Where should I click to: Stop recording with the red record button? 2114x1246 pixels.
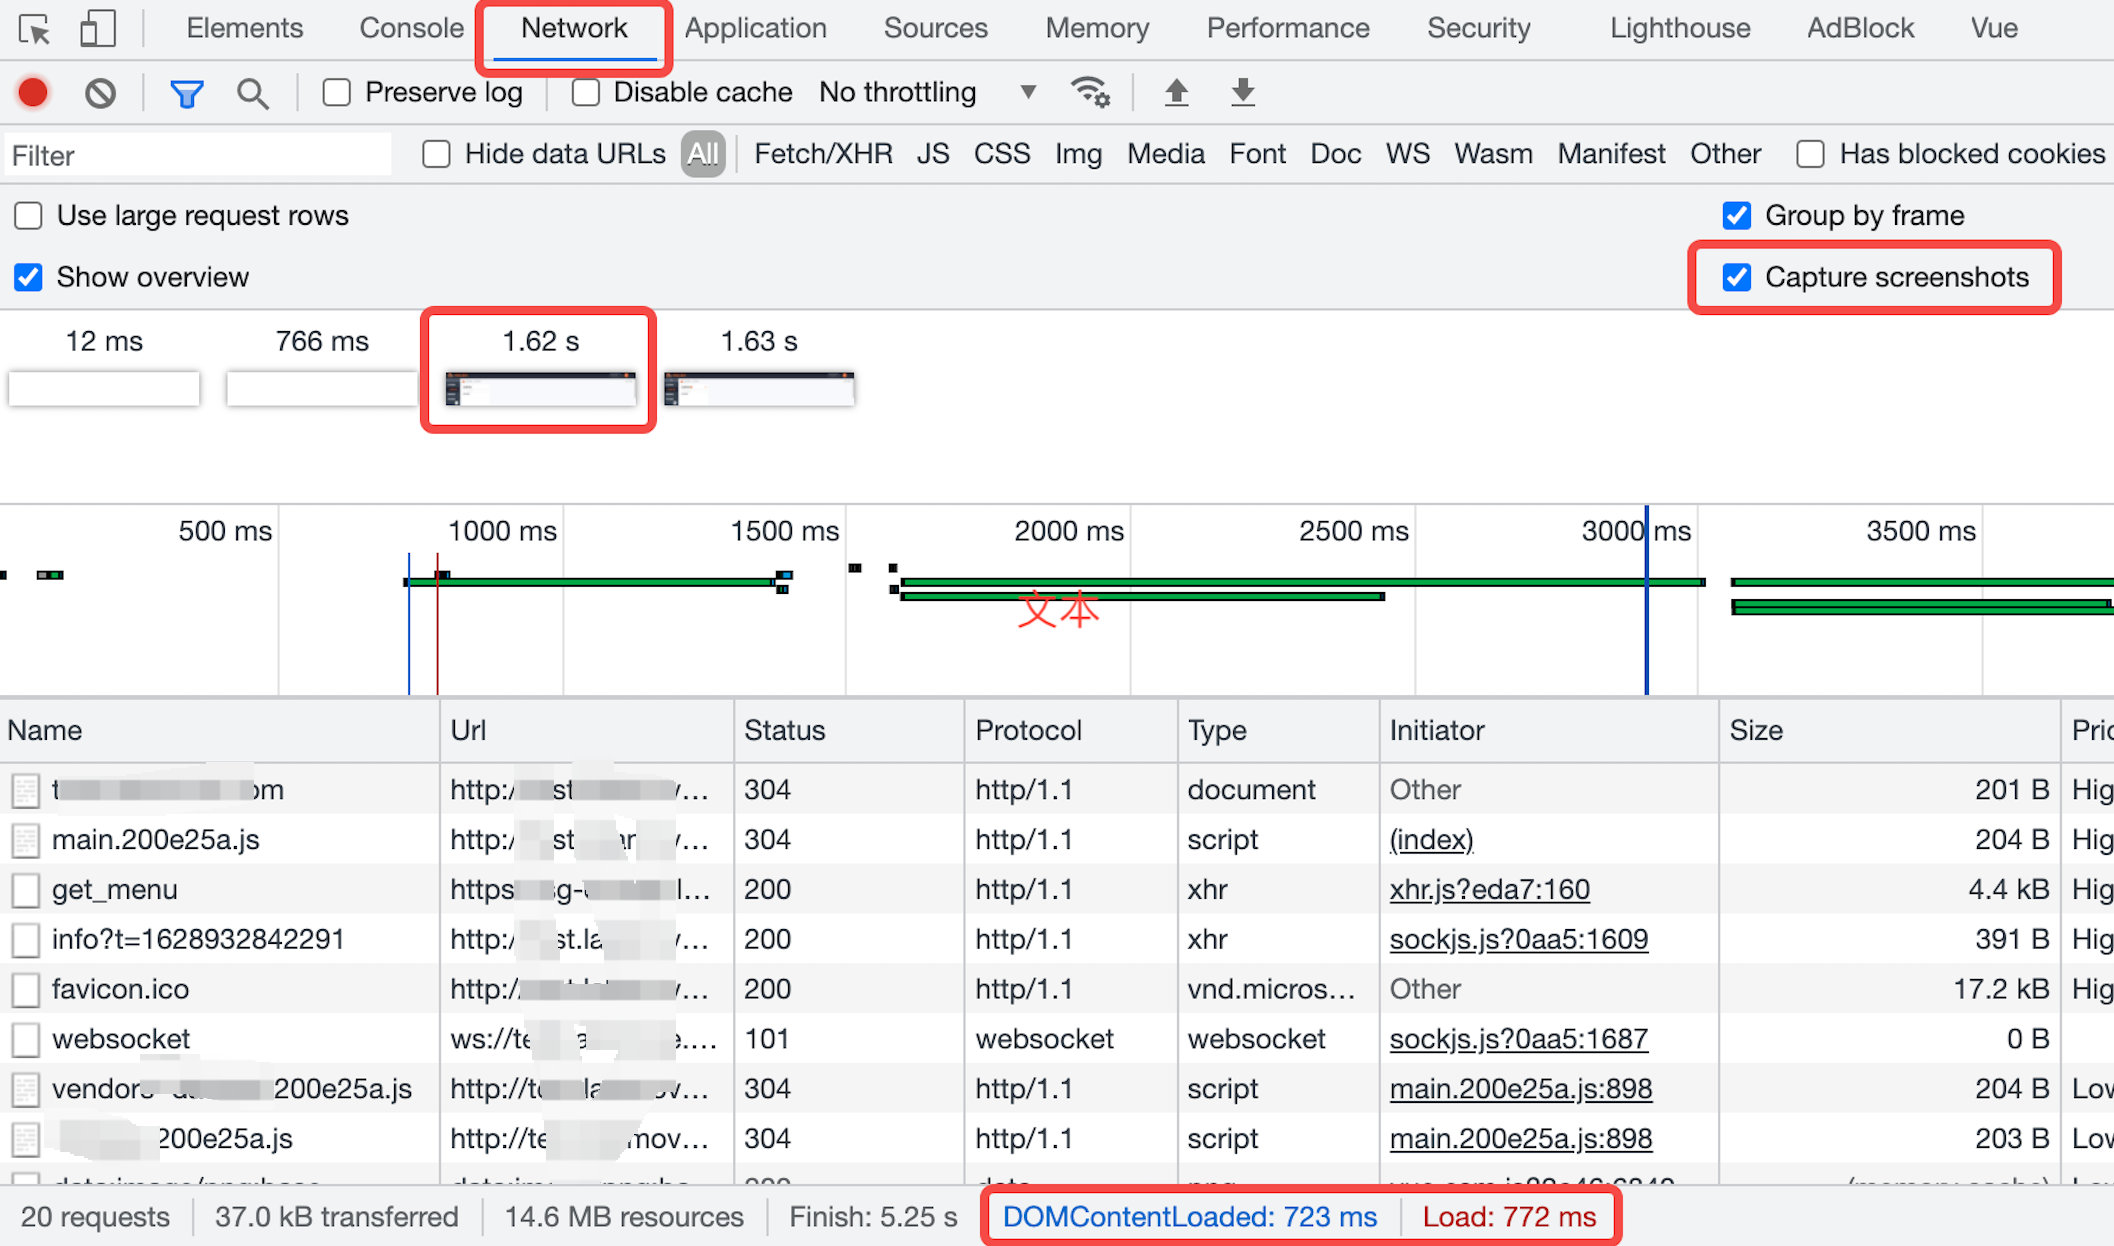[33, 93]
